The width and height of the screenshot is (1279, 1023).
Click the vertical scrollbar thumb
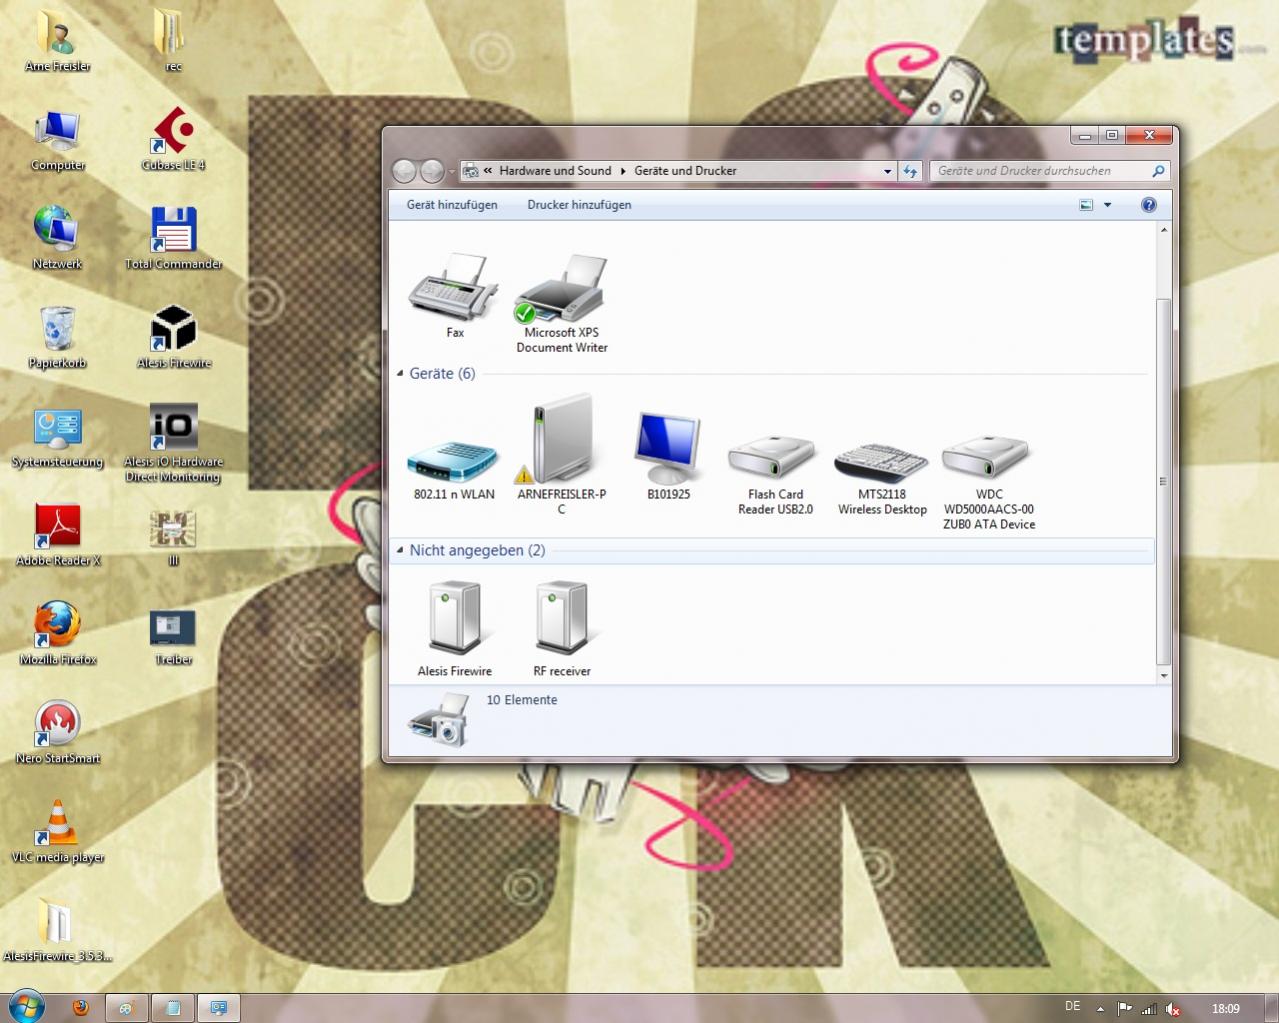1164,481
